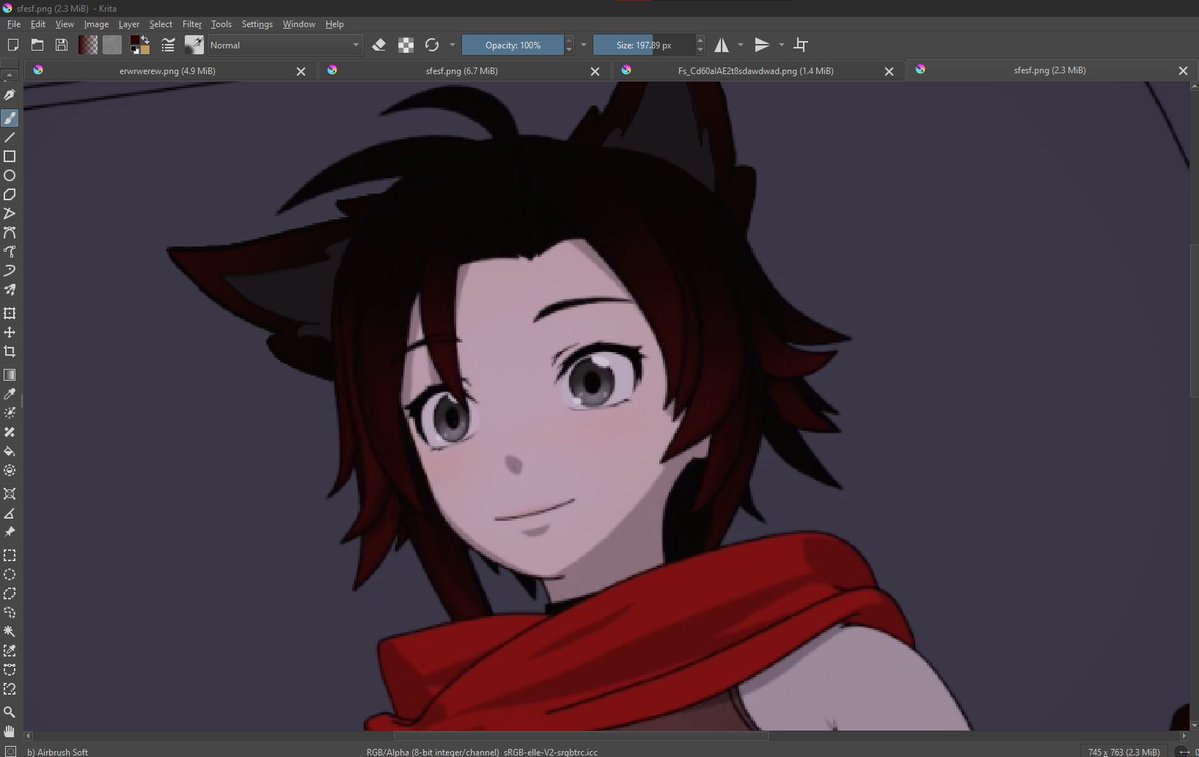Select the Rectangle shape tool
Image resolution: width=1199 pixels, height=757 pixels.
pyautogui.click(x=9, y=156)
